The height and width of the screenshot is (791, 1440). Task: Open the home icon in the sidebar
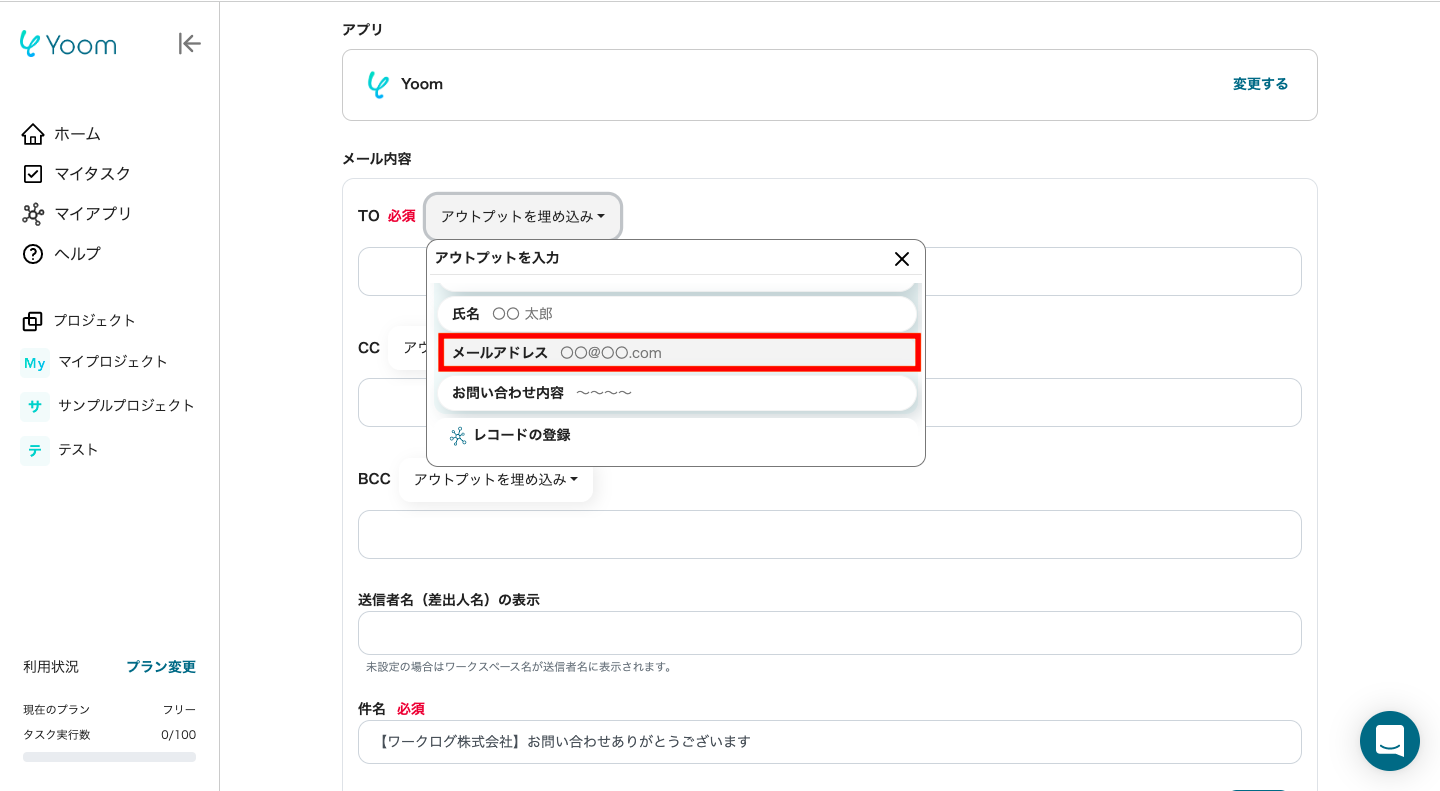point(33,134)
